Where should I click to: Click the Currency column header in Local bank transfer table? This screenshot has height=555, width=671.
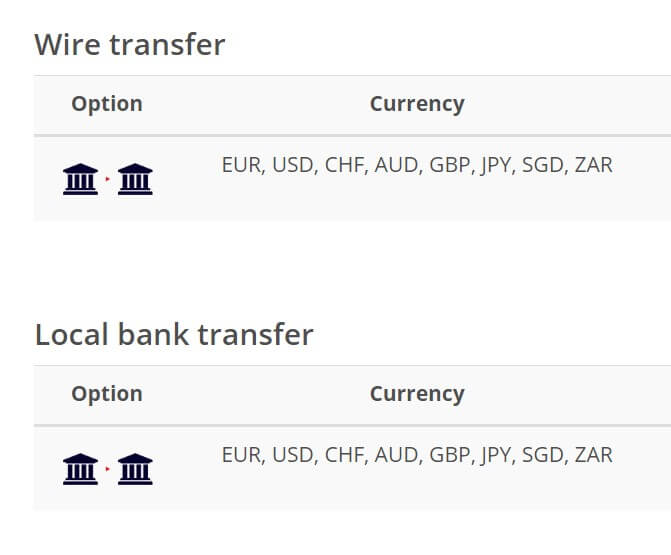click(417, 395)
